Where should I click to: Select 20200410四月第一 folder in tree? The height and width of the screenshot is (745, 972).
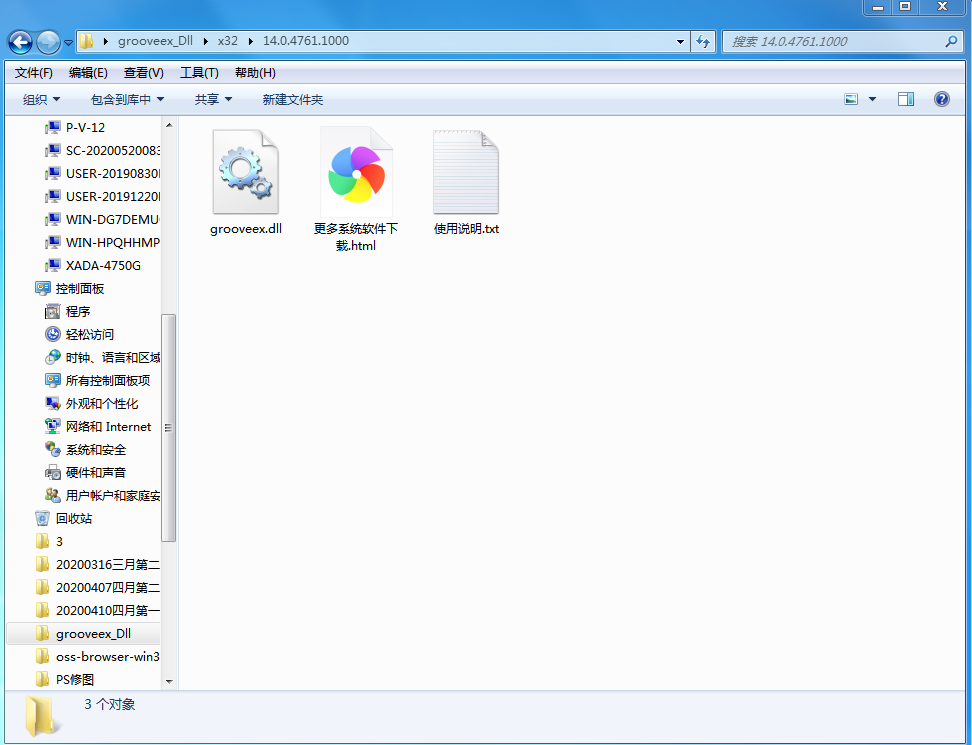pyautogui.click(x=107, y=611)
